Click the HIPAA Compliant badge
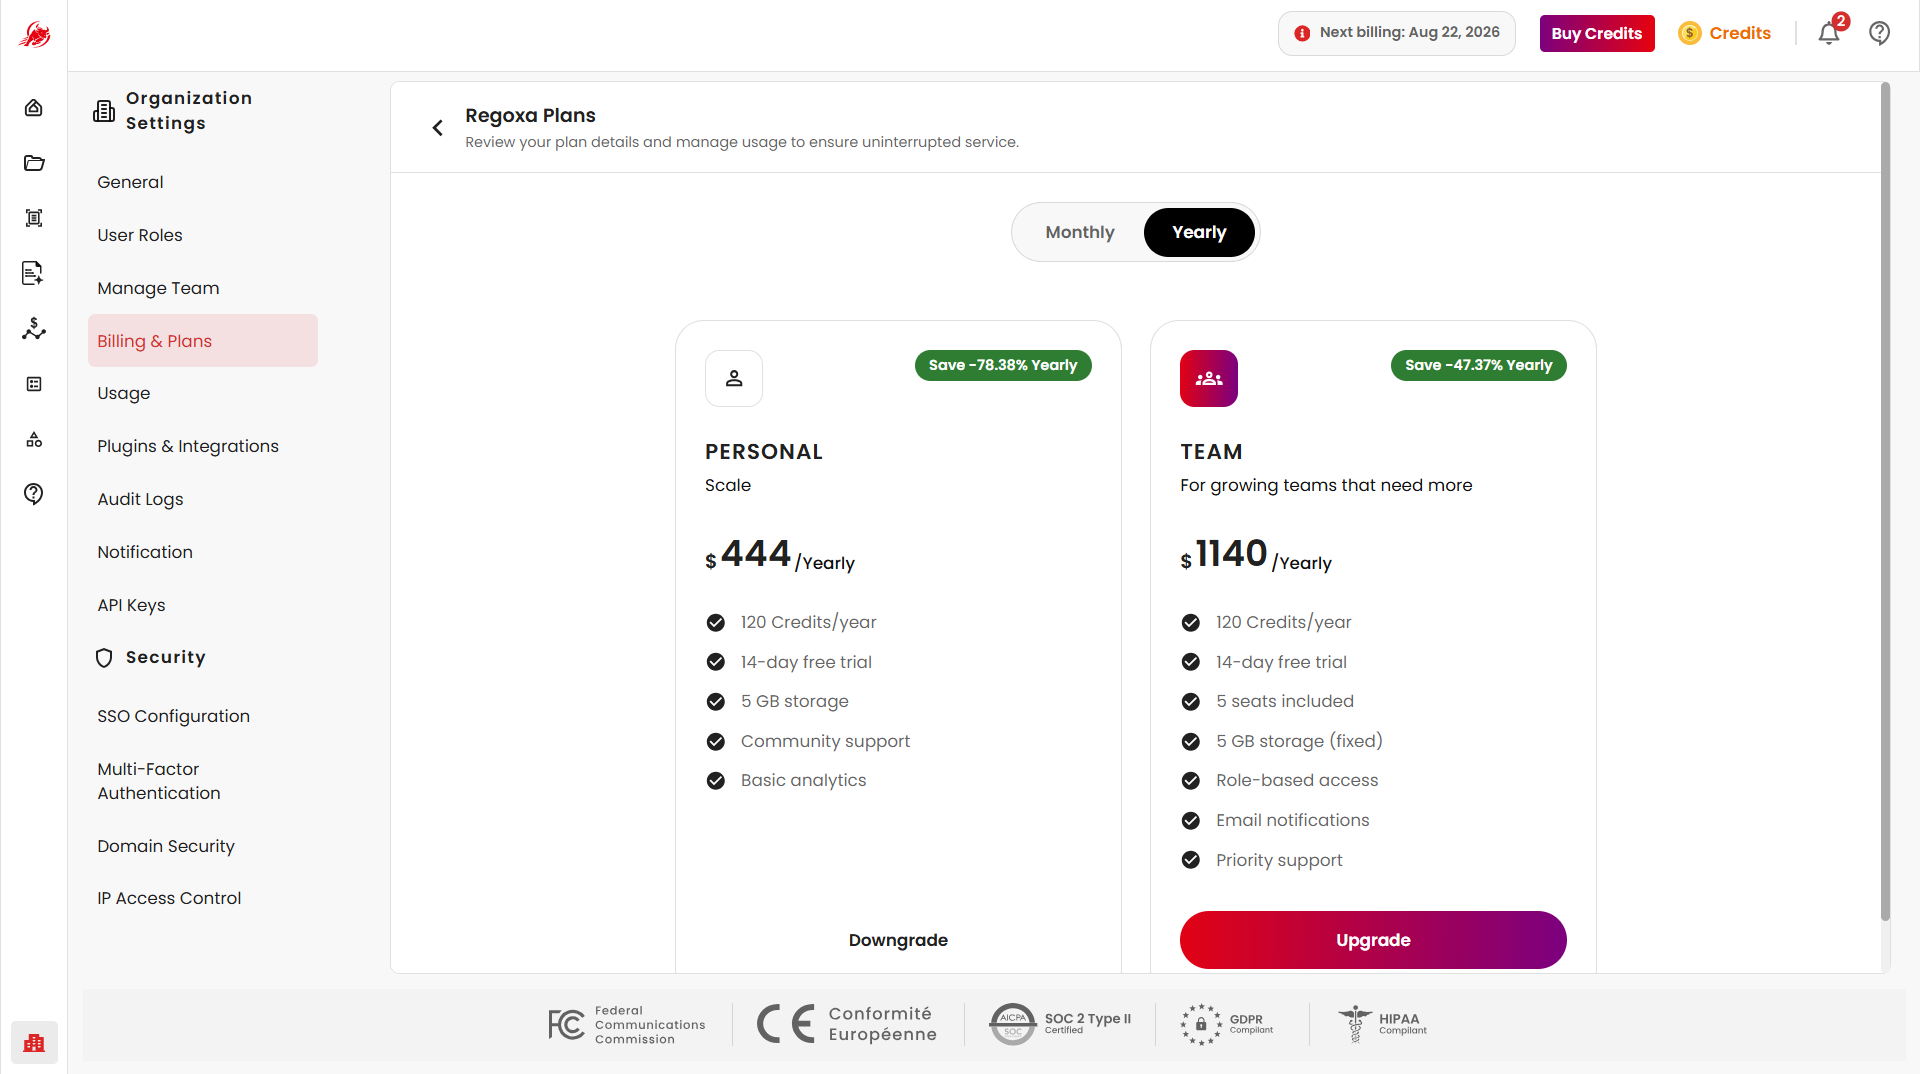 [x=1383, y=1024]
